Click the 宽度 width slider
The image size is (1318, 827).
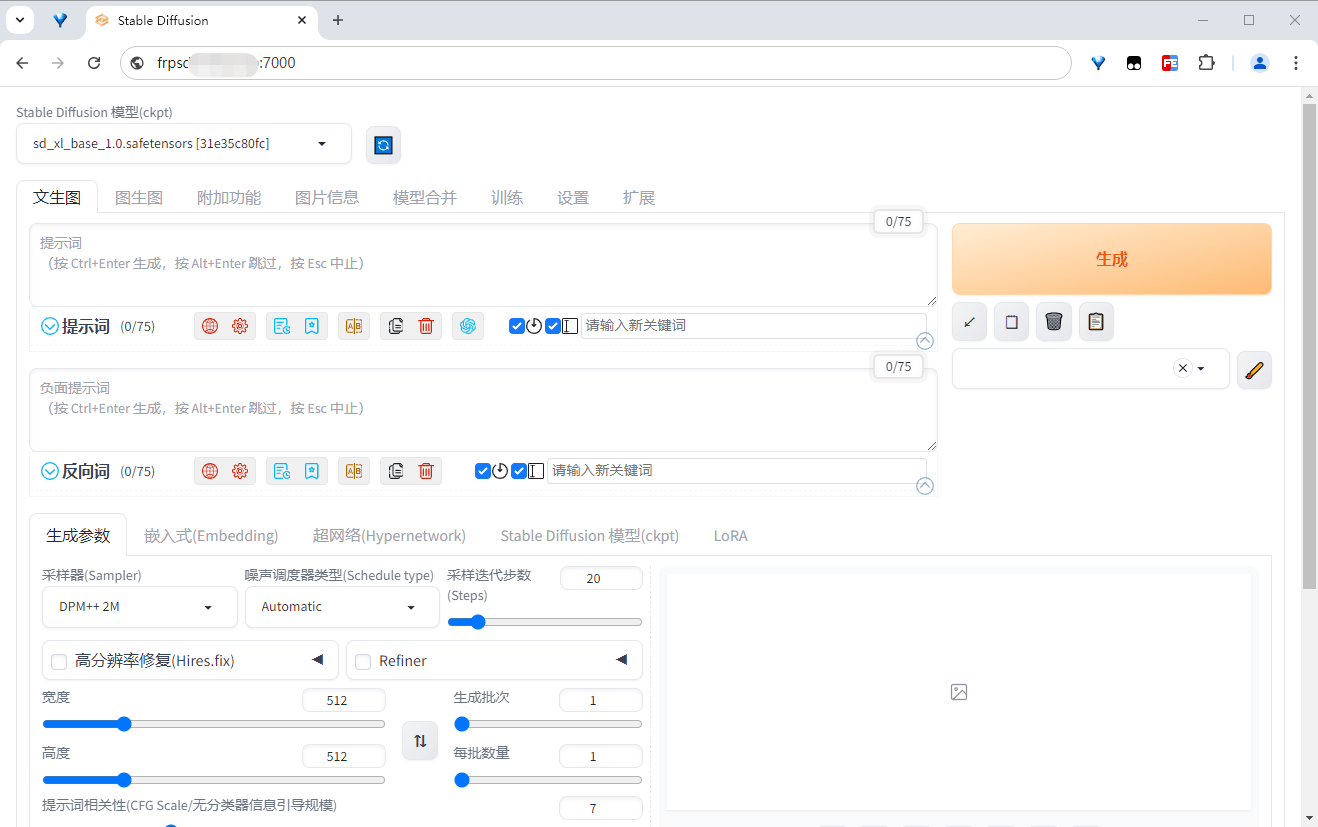(x=213, y=724)
